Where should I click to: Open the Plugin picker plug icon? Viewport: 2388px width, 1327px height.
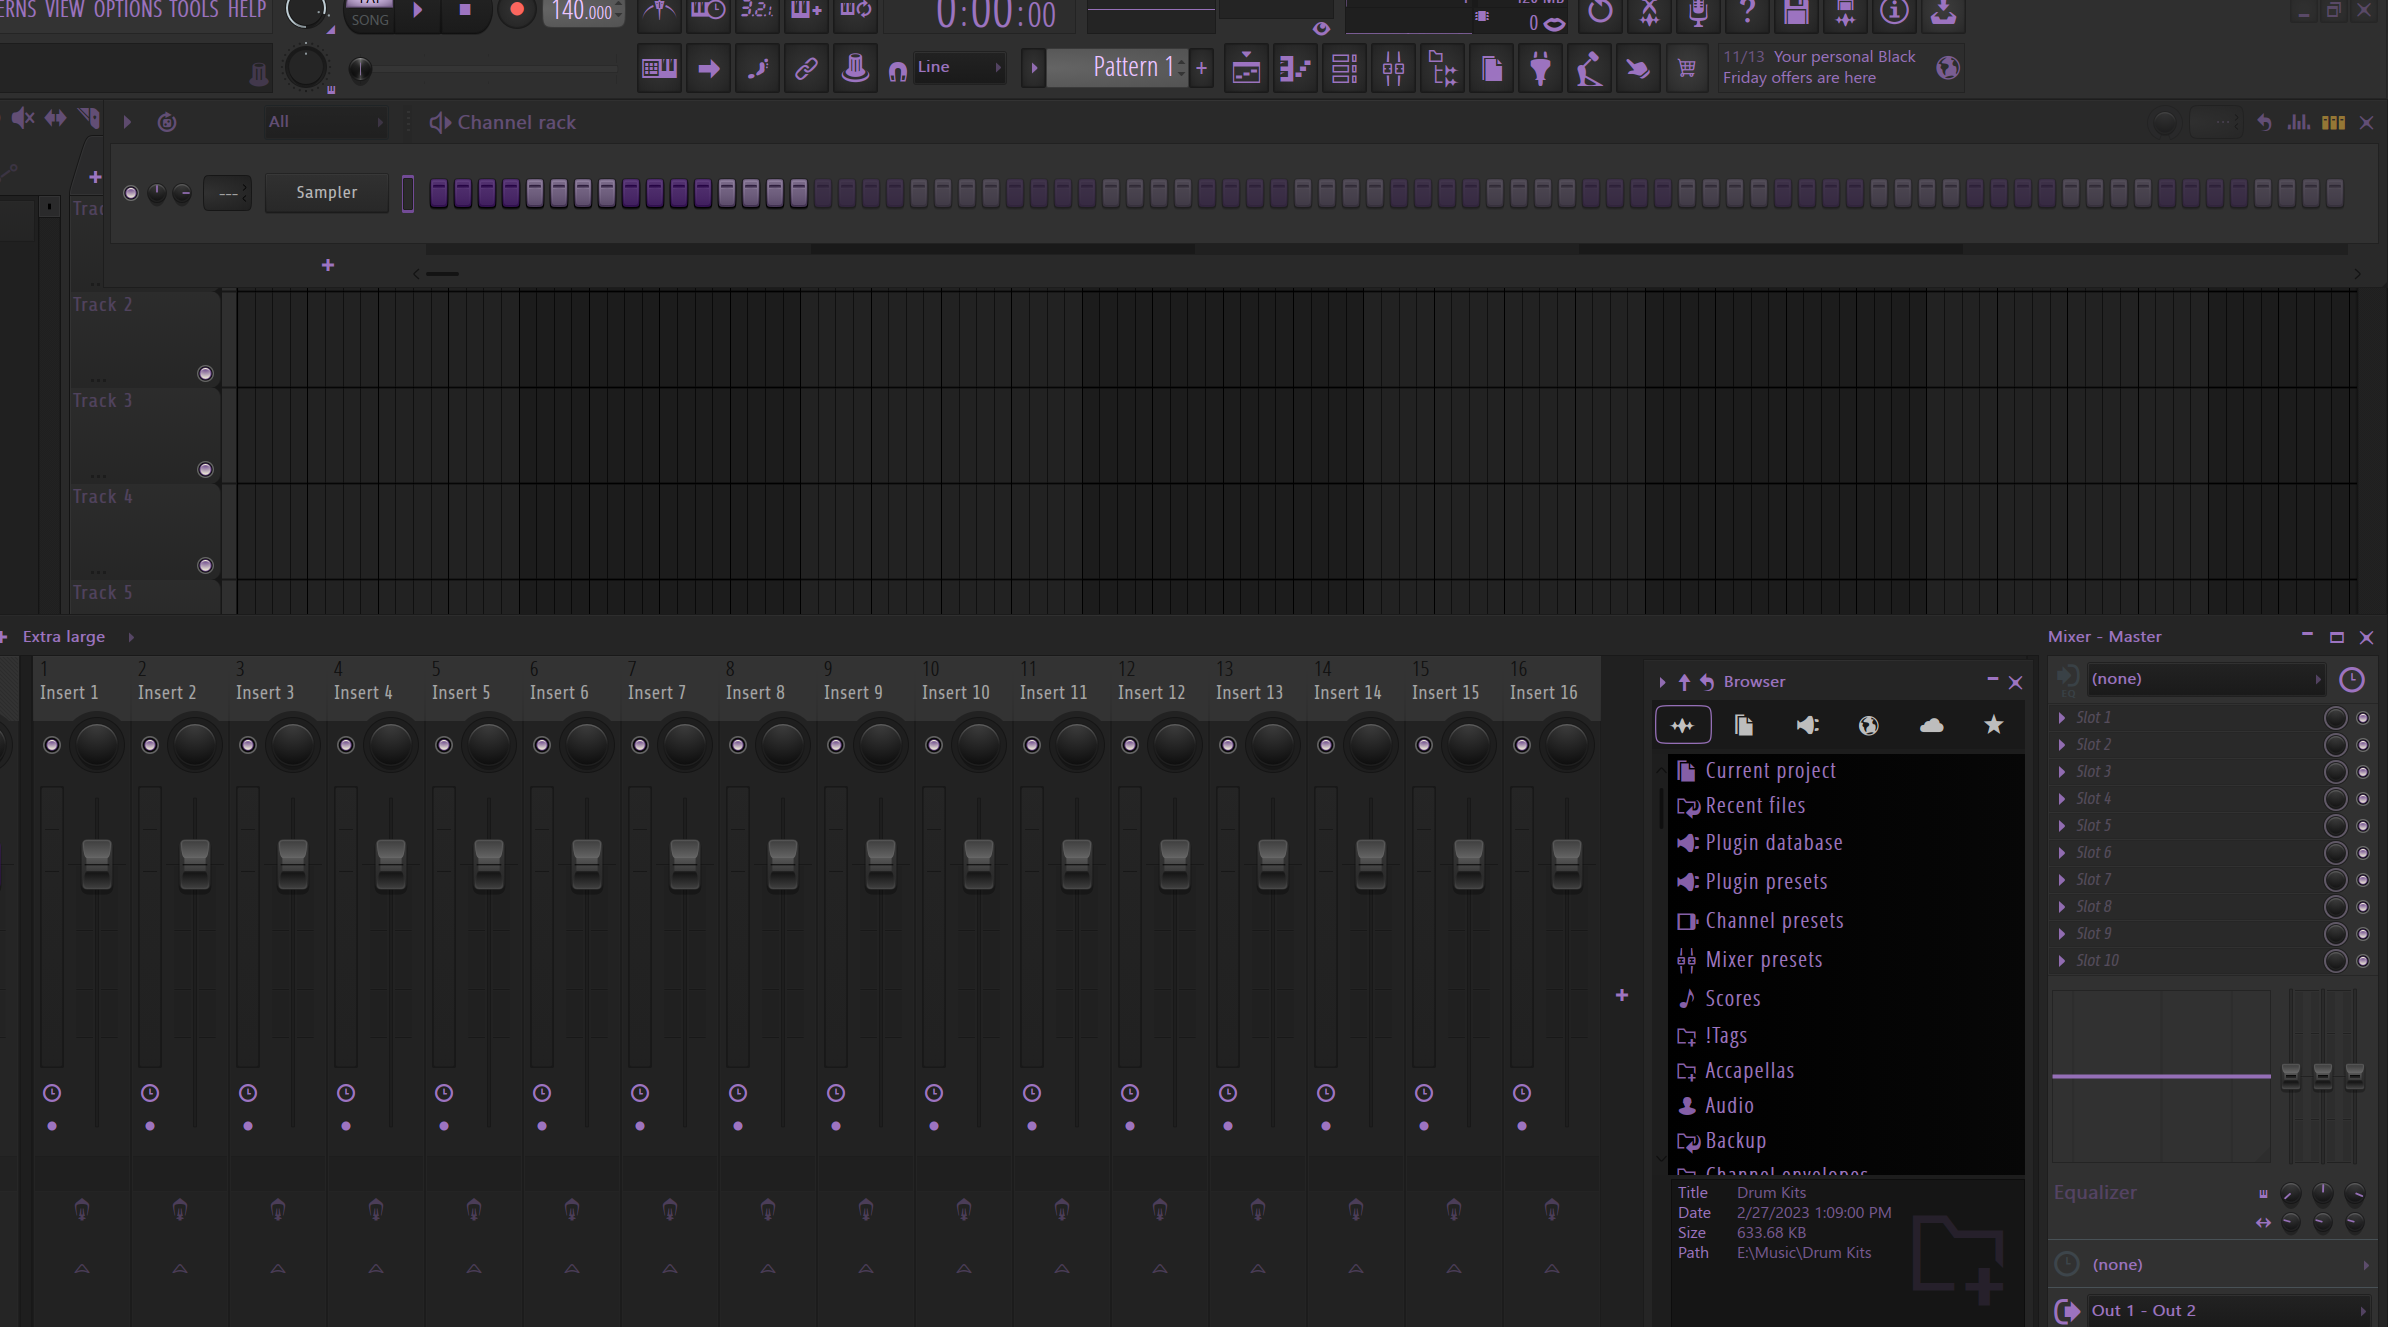1540,68
